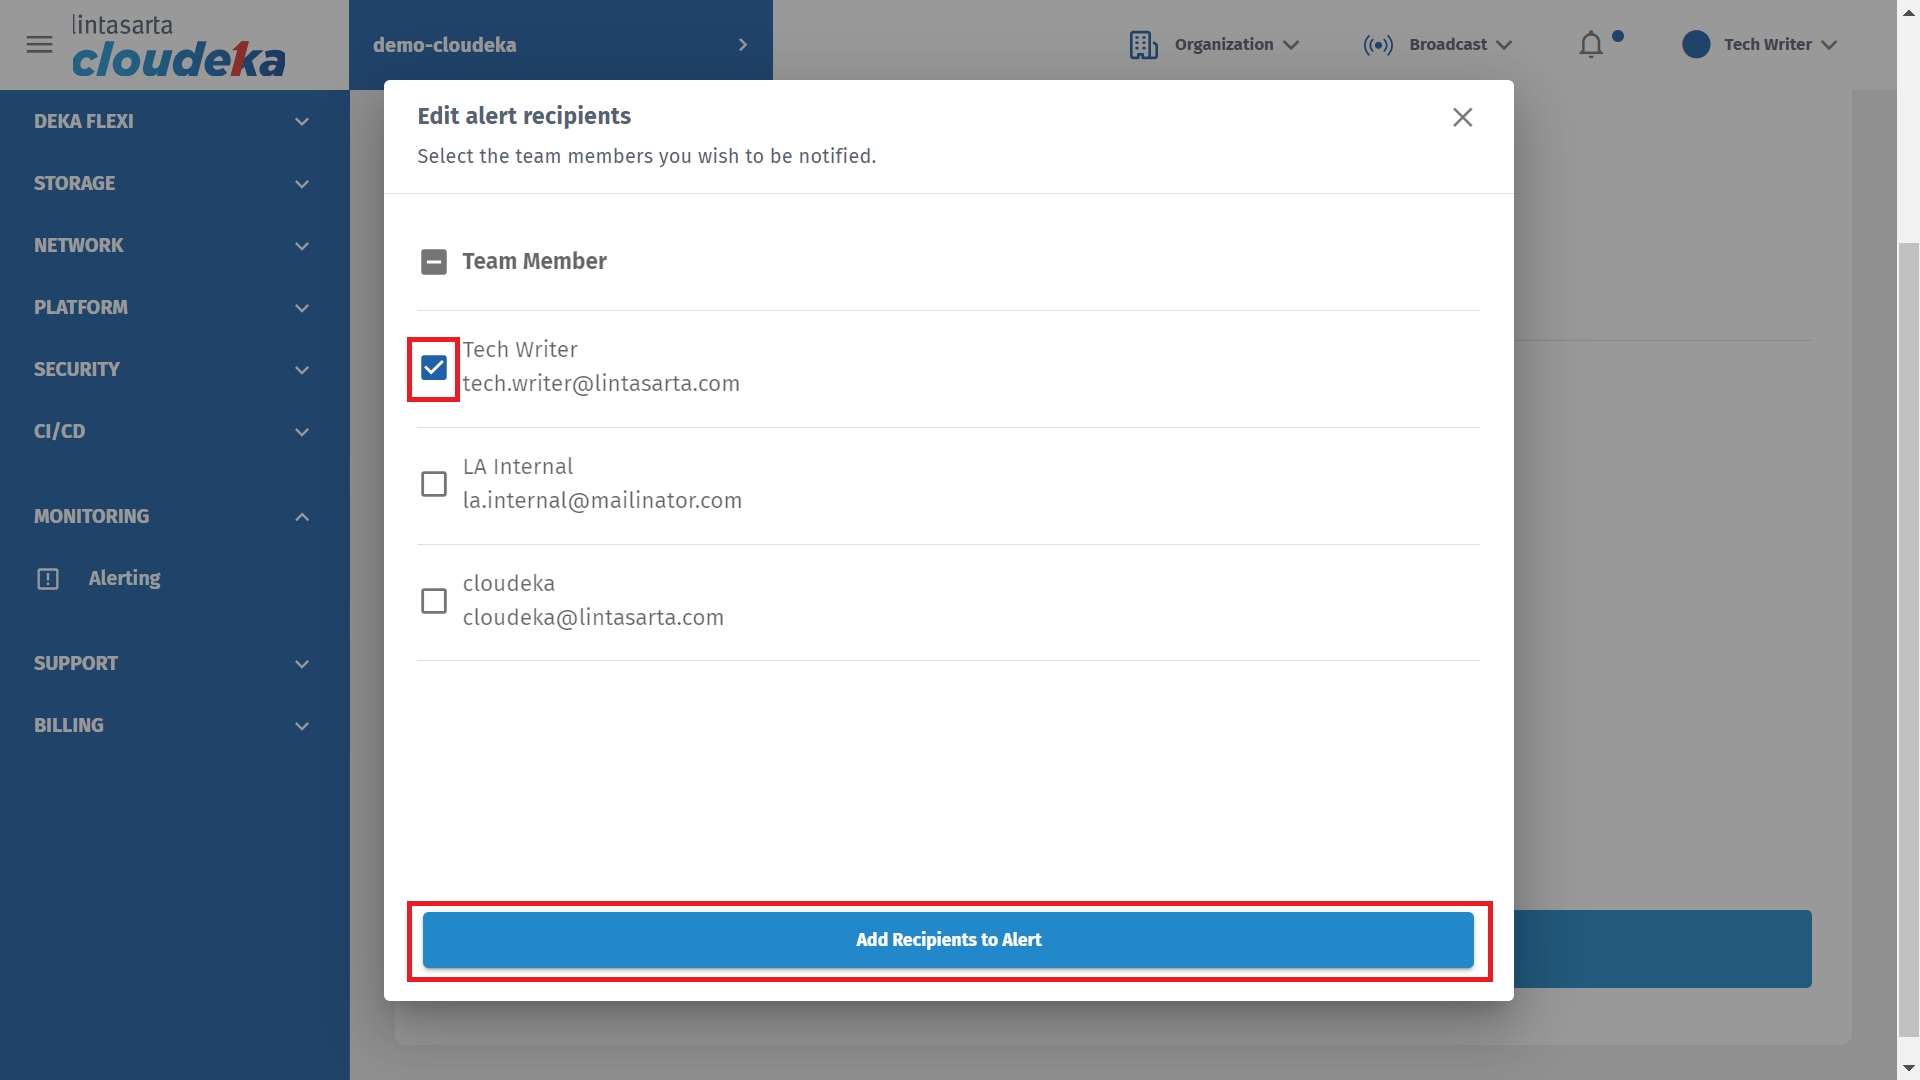1920x1080 pixels.
Task: Check the LA Internal recipient checkbox
Action: point(434,484)
